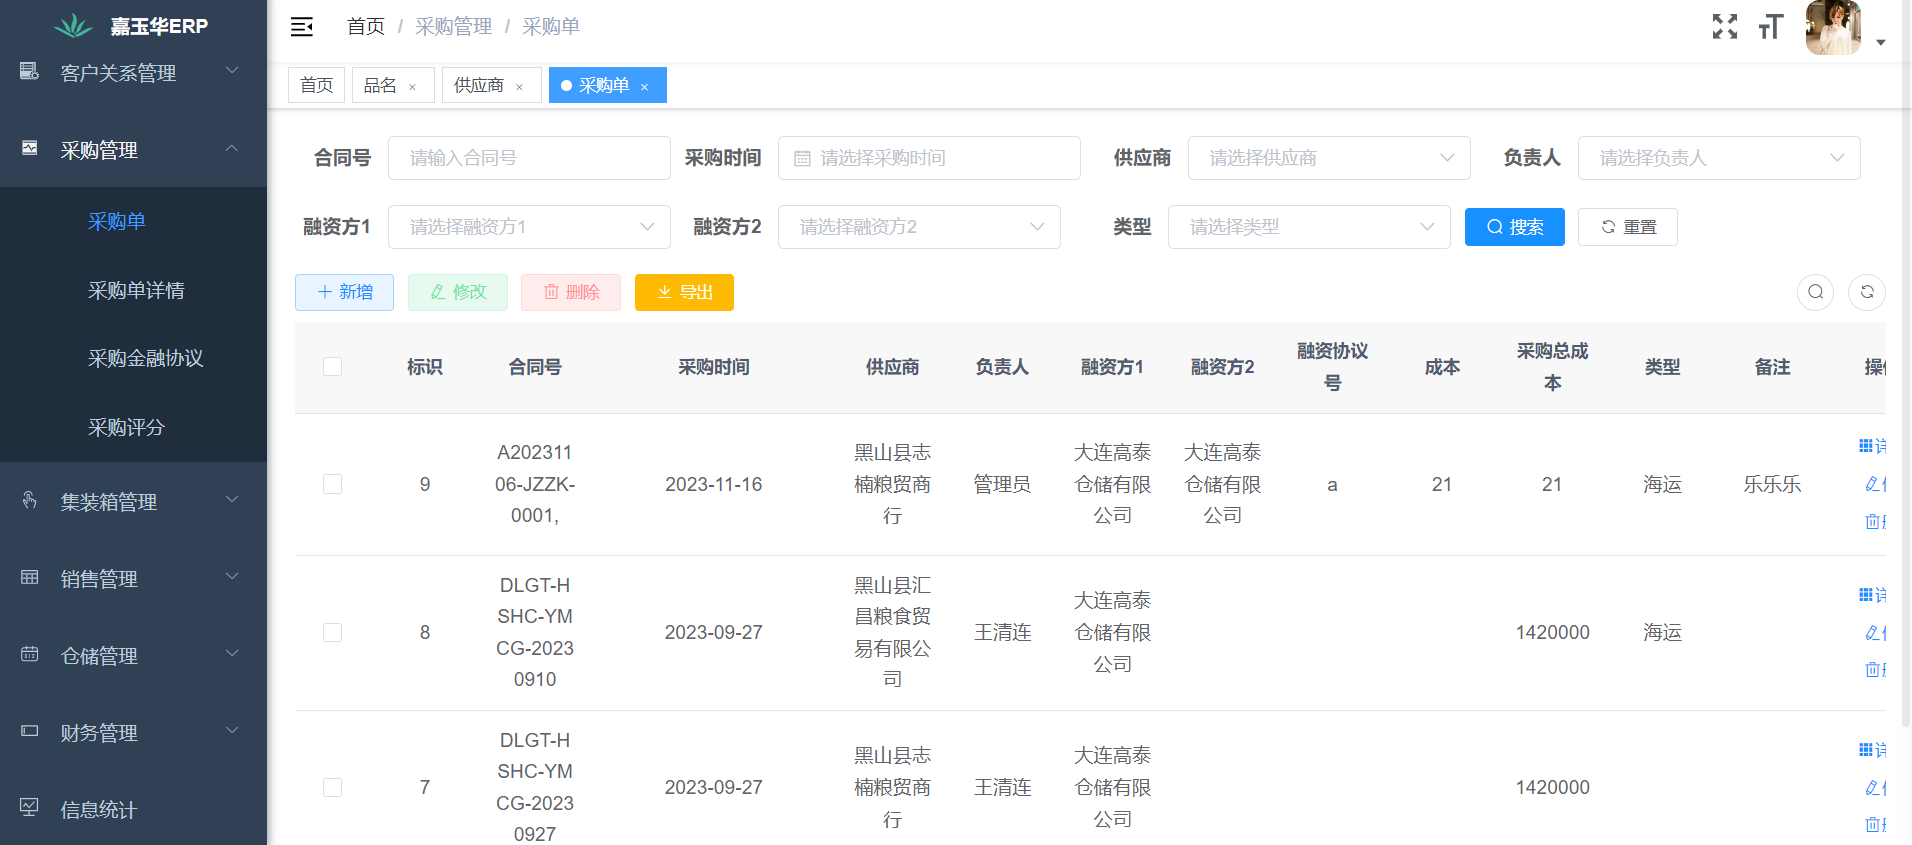The image size is (1912, 845).
Task: Close the 品名 tab
Action: (412, 87)
